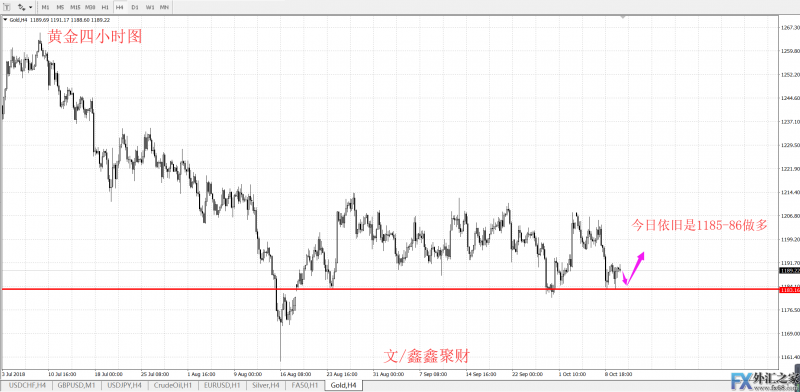Click the 9 Aug 00:00 date label
The height and width of the screenshot is (392, 800).
tap(248, 374)
